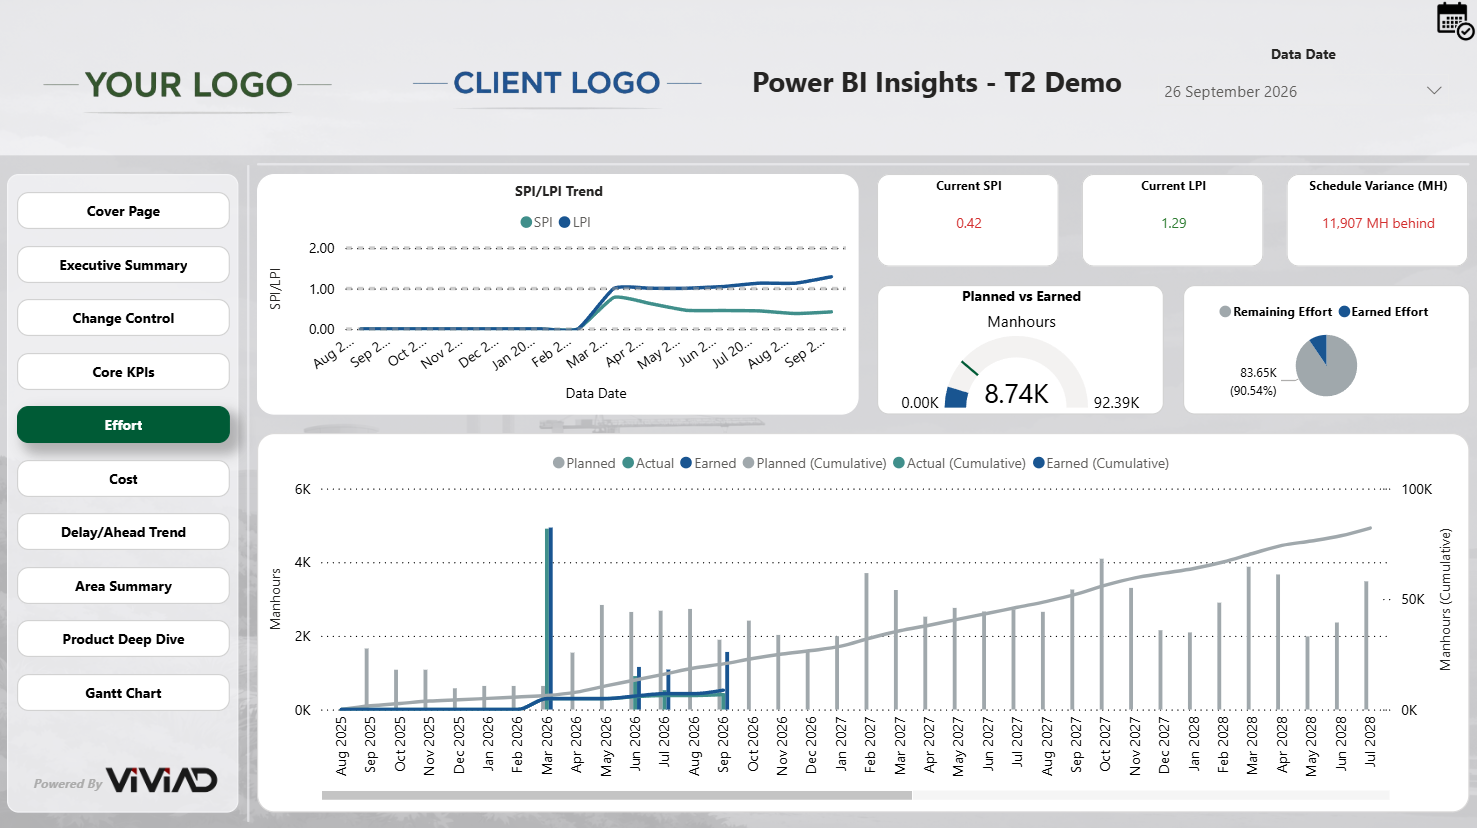Click the calendar check icon at top right
The width and height of the screenshot is (1477, 828).
click(x=1454, y=20)
